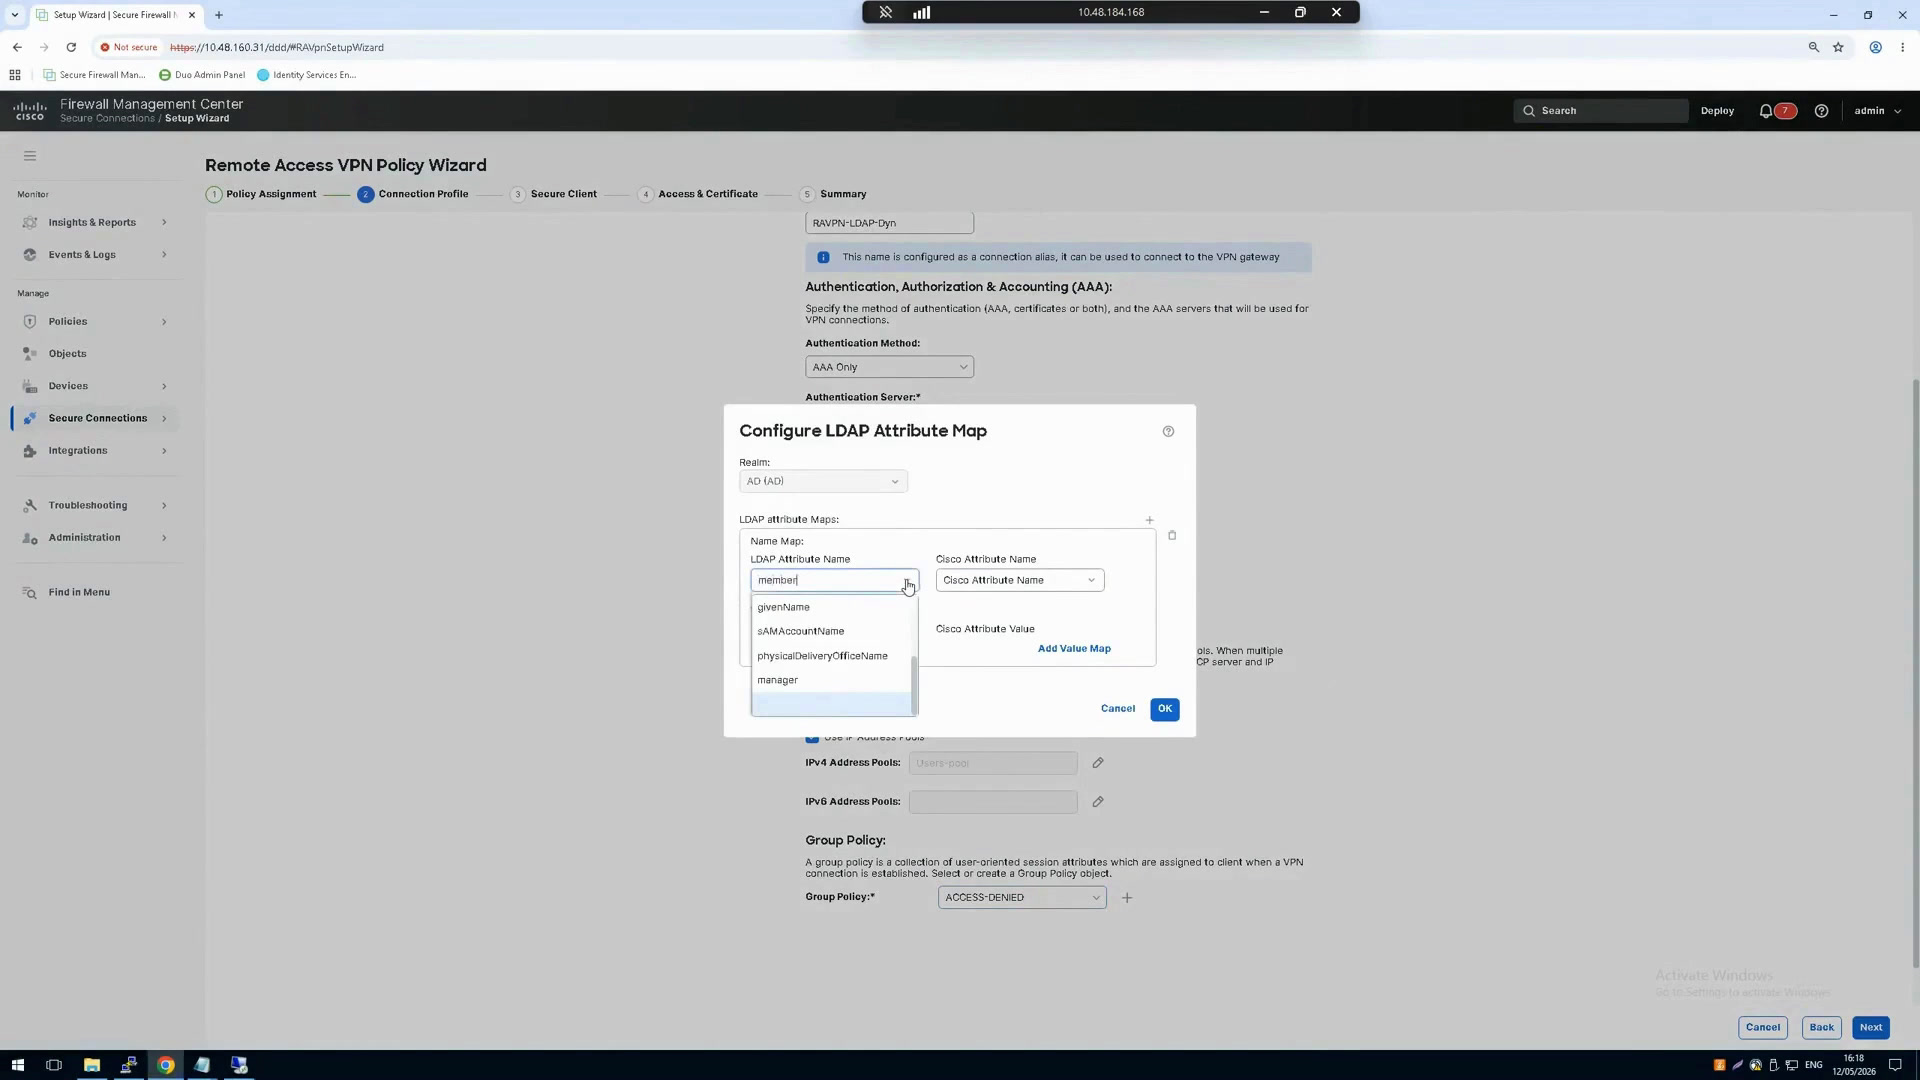Open the Authentication Method AAA Only dropdown
The image size is (1920, 1080).
889,367
